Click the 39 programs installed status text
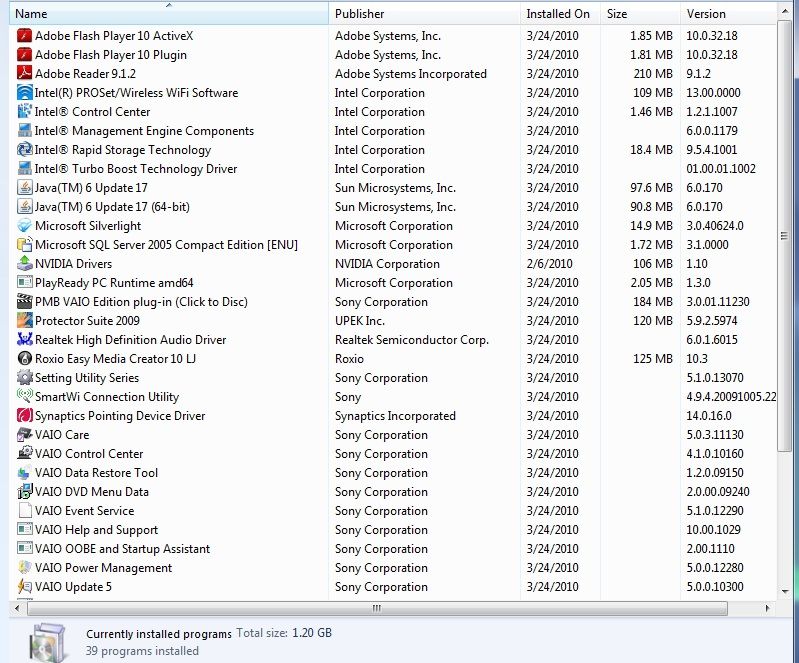 142,651
